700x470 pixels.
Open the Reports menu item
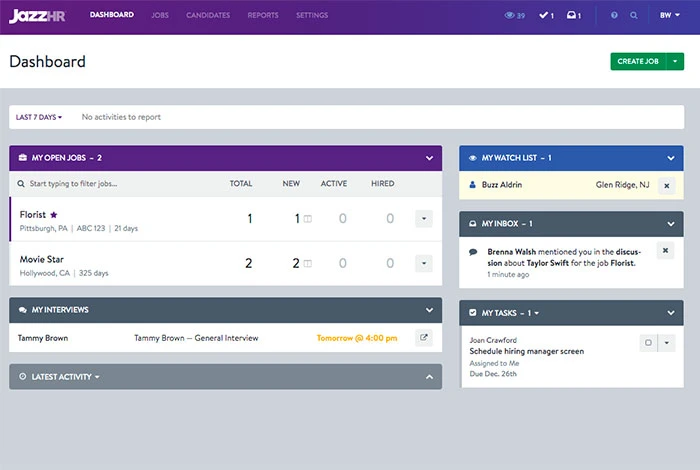[263, 16]
